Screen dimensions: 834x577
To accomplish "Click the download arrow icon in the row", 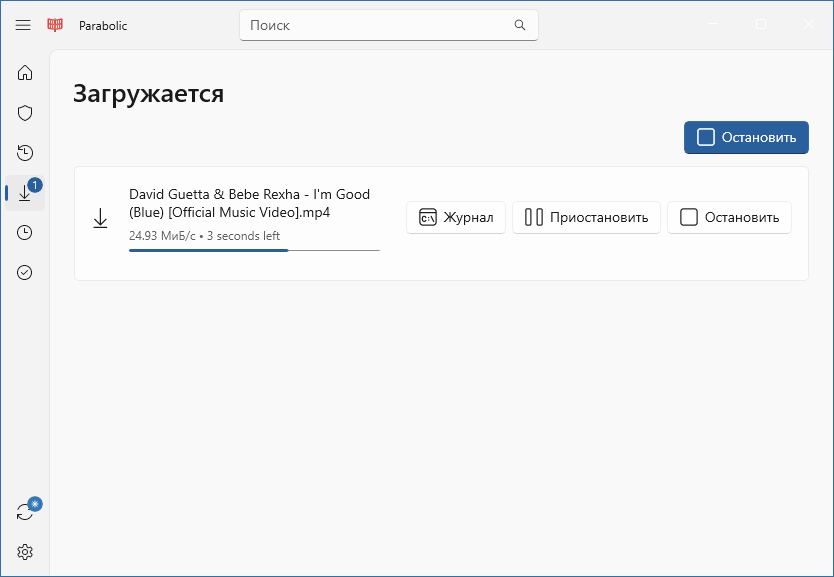I will (100, 218).
